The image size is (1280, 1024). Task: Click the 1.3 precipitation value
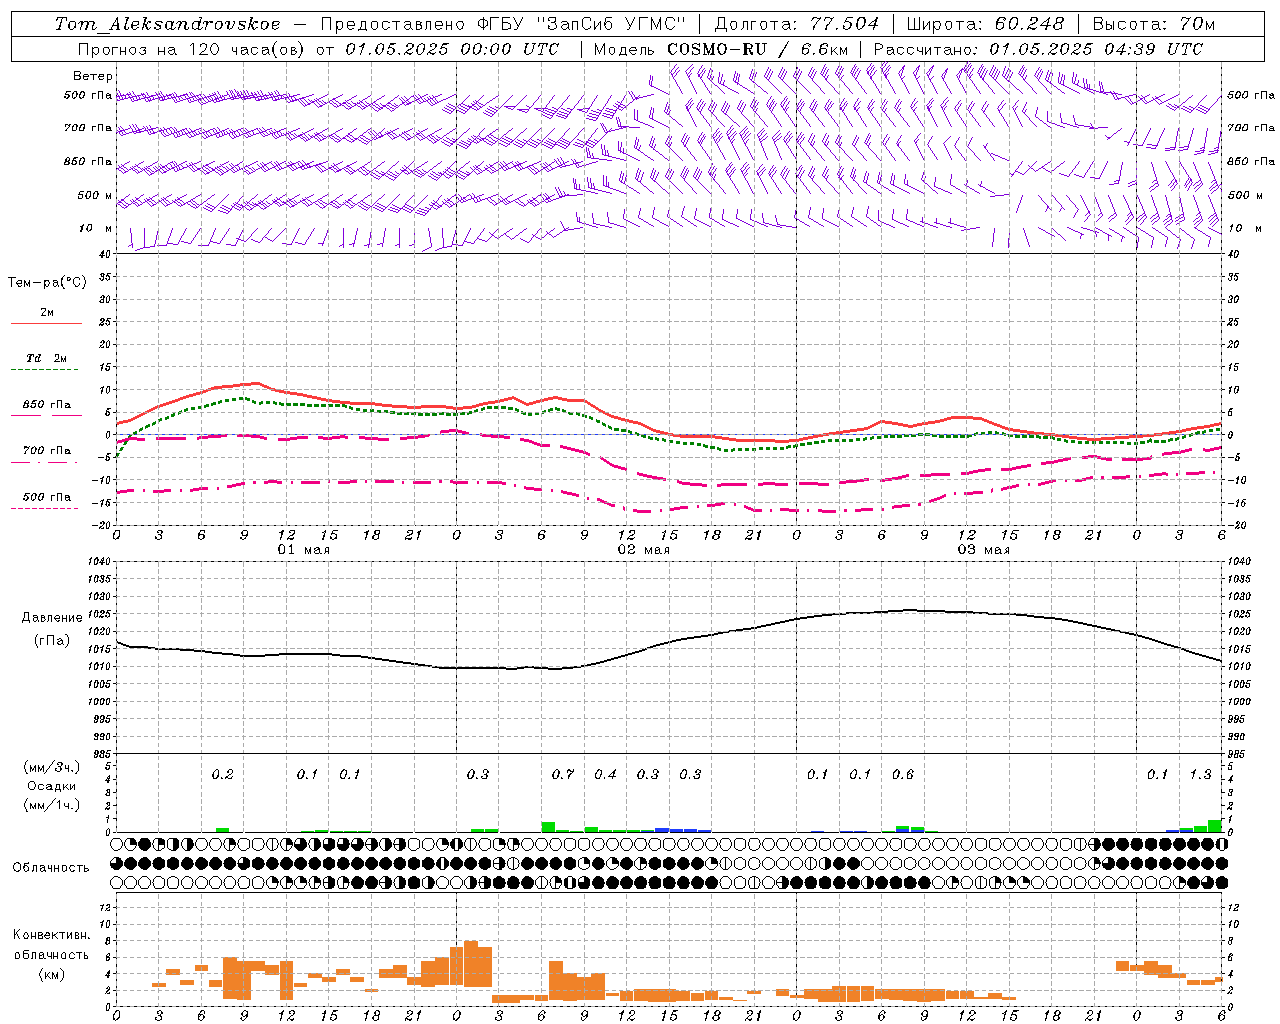tap(1200, 775)
